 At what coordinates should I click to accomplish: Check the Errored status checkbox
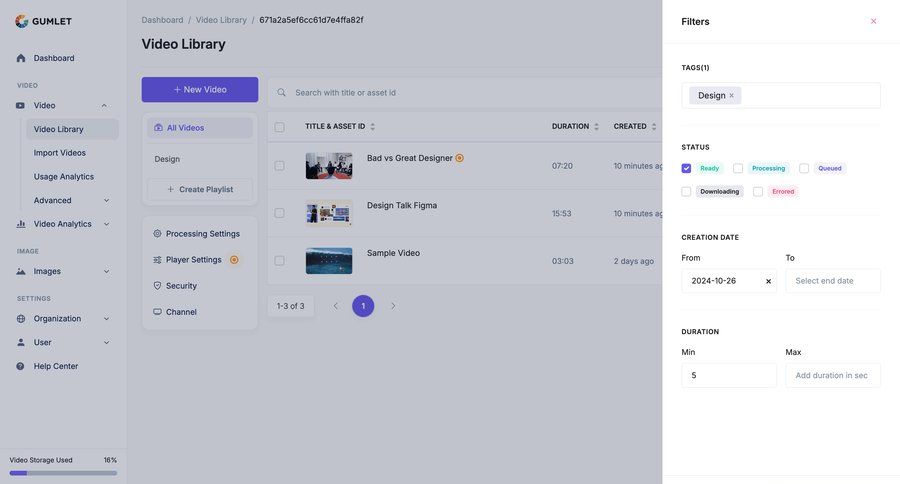coord(758,192)
